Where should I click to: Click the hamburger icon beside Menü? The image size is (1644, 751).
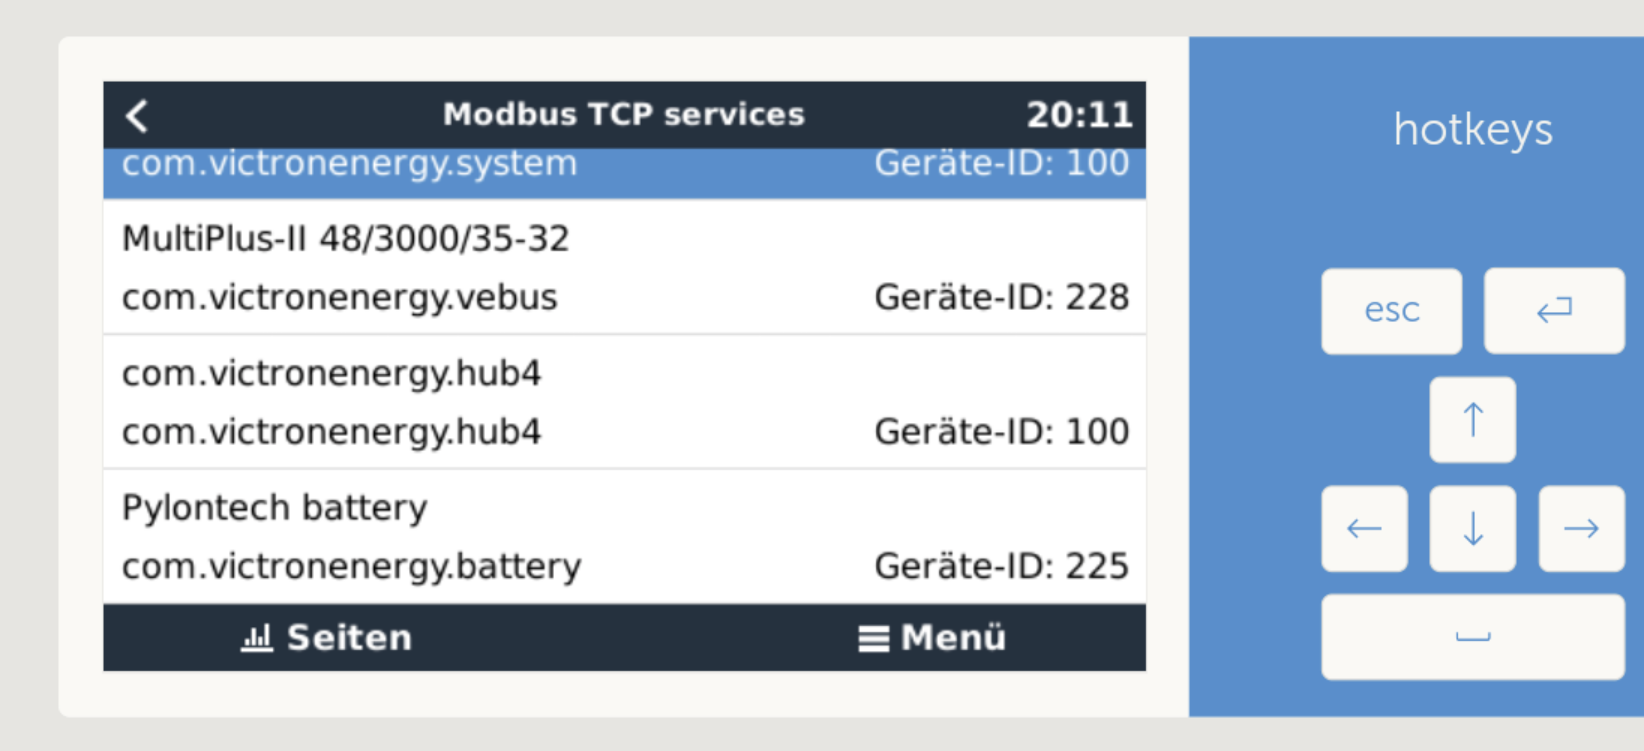tap(873, 638)
